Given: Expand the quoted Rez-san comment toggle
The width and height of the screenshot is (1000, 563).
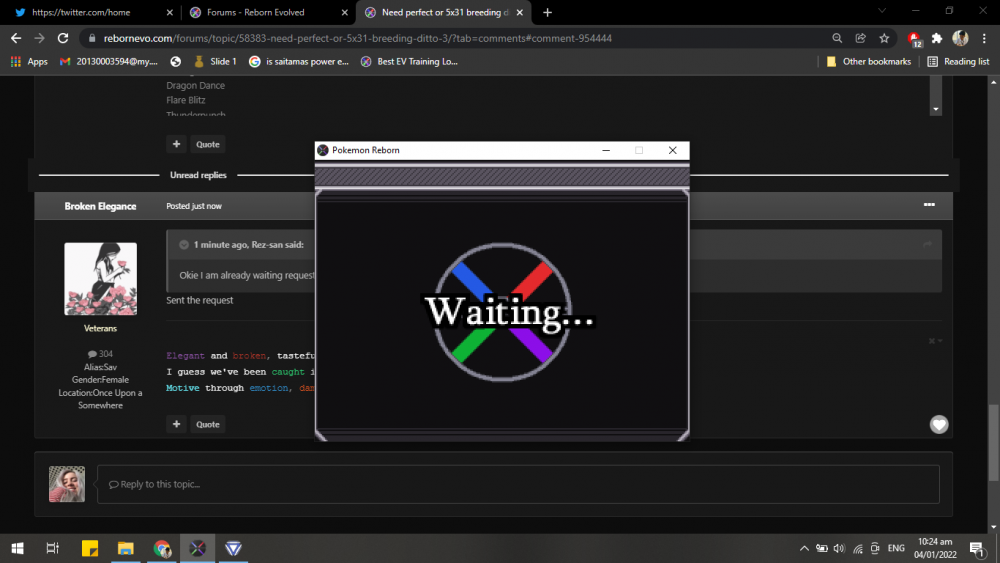Looking at the screenshot, I should tap(184, 245).
